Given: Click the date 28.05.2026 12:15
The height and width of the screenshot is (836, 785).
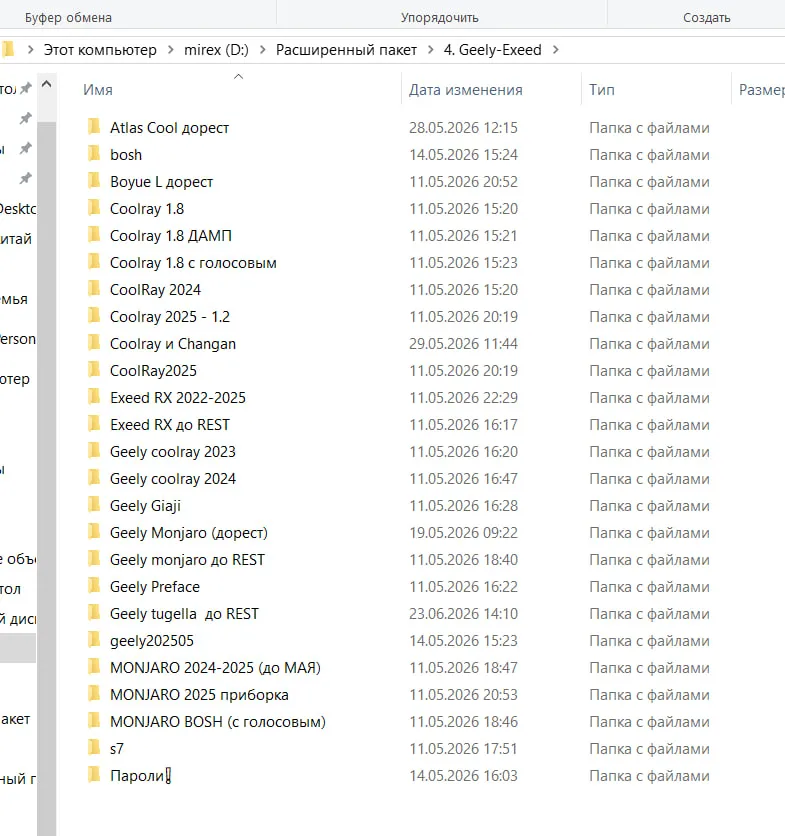Looking at the screenshot, I should [x=463, y=127].
